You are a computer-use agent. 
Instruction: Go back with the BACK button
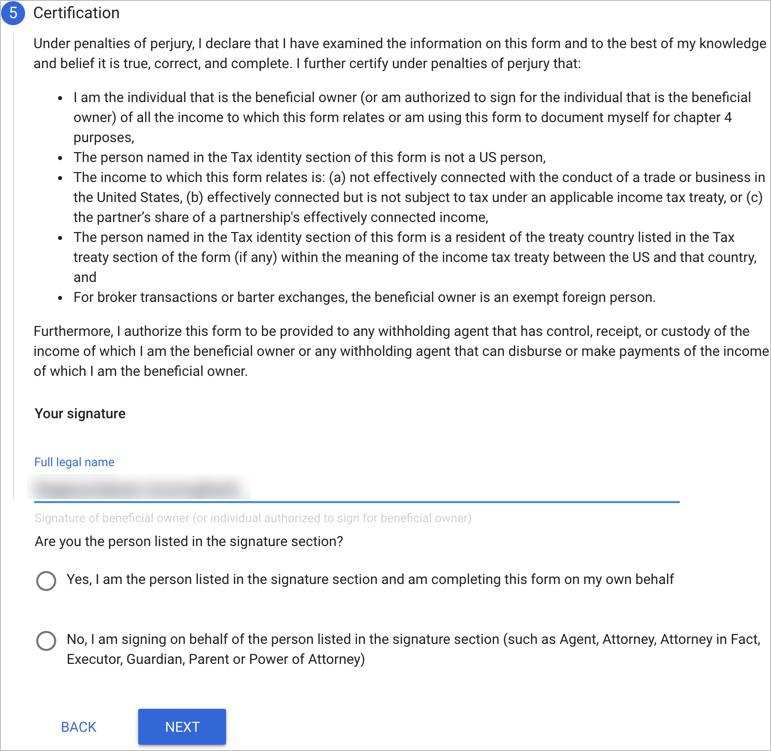click(x=79, y=727)
